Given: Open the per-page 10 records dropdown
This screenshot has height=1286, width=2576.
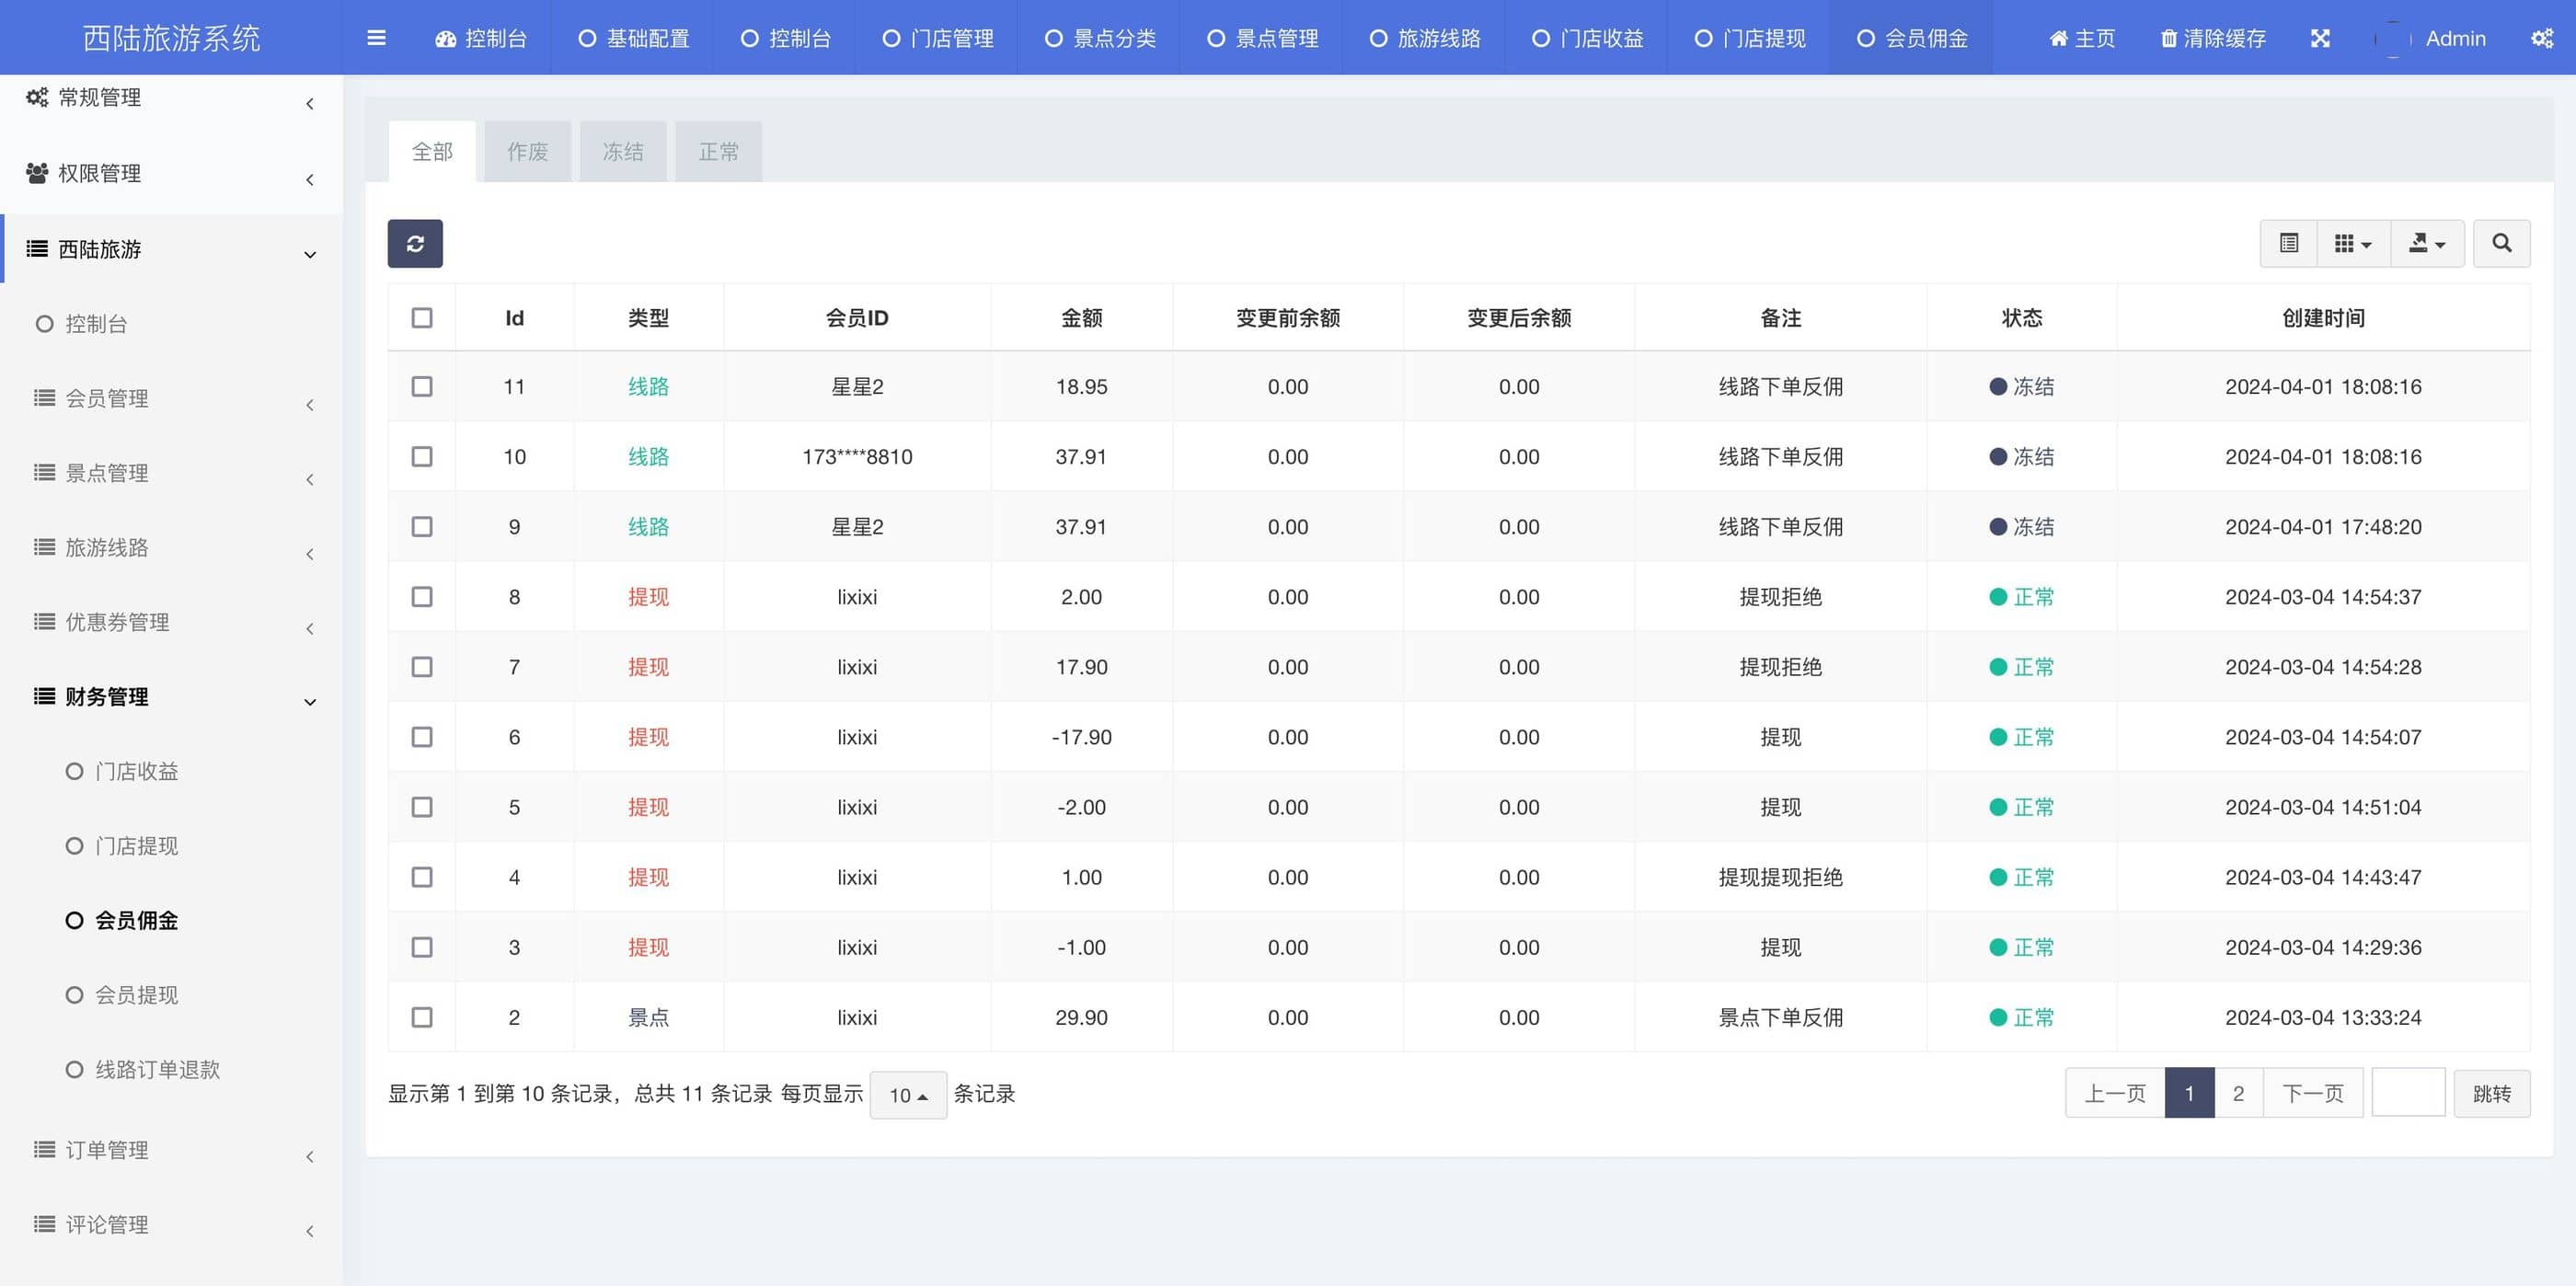Looking at the screenshot, I should click(x=908, y=1095).
